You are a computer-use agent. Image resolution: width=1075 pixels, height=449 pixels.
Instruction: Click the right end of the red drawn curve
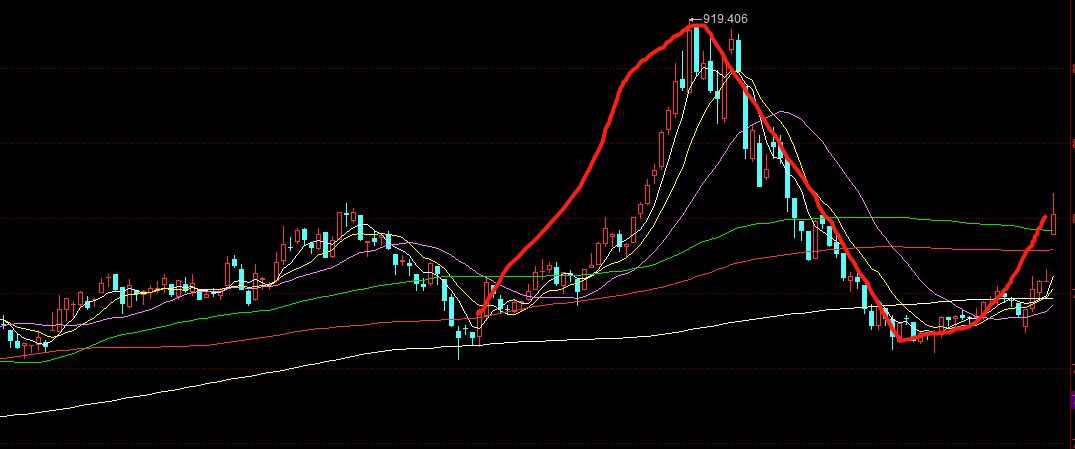[1045, 216]
